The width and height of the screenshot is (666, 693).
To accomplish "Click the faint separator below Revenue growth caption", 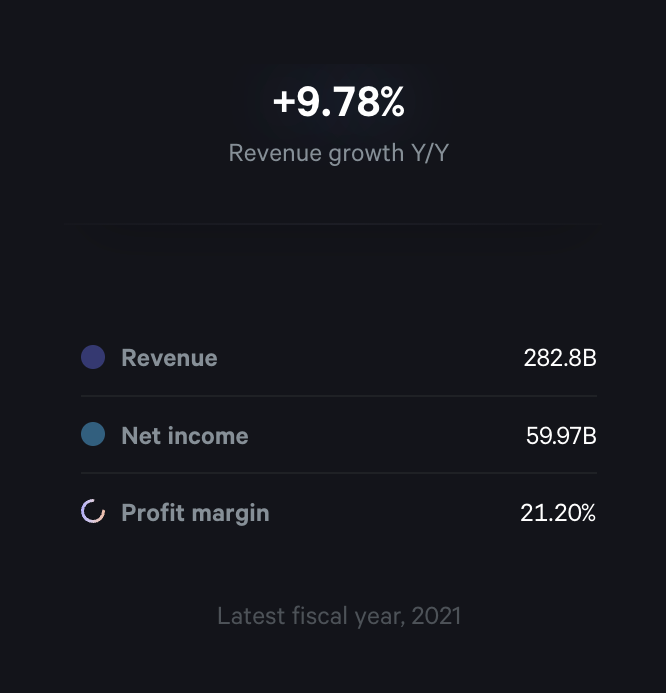I will coord(333,225).
